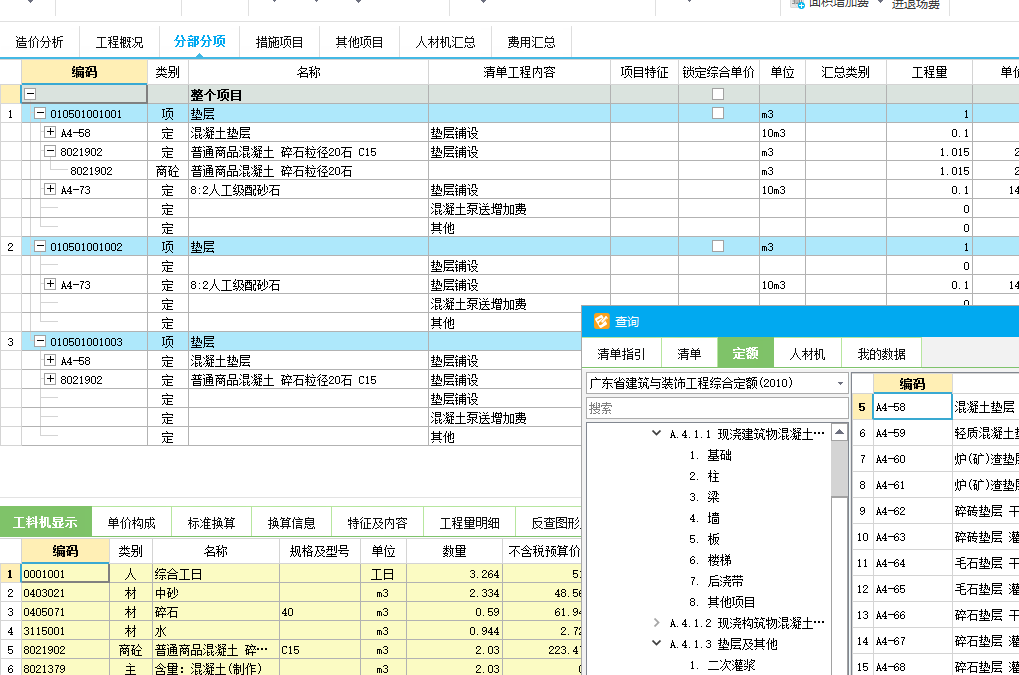Toggle lock price checkbox for 整个项目
Screen dimensions: 1019x675
pos(718,94)
